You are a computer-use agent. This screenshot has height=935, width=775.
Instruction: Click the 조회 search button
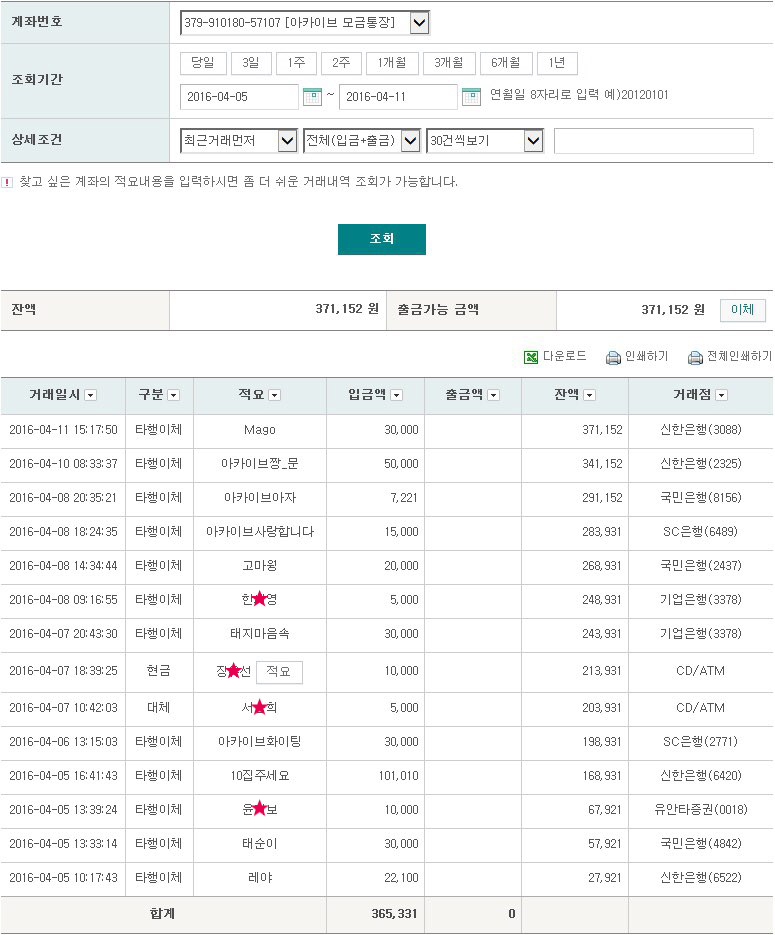click(x=382, y=239)
